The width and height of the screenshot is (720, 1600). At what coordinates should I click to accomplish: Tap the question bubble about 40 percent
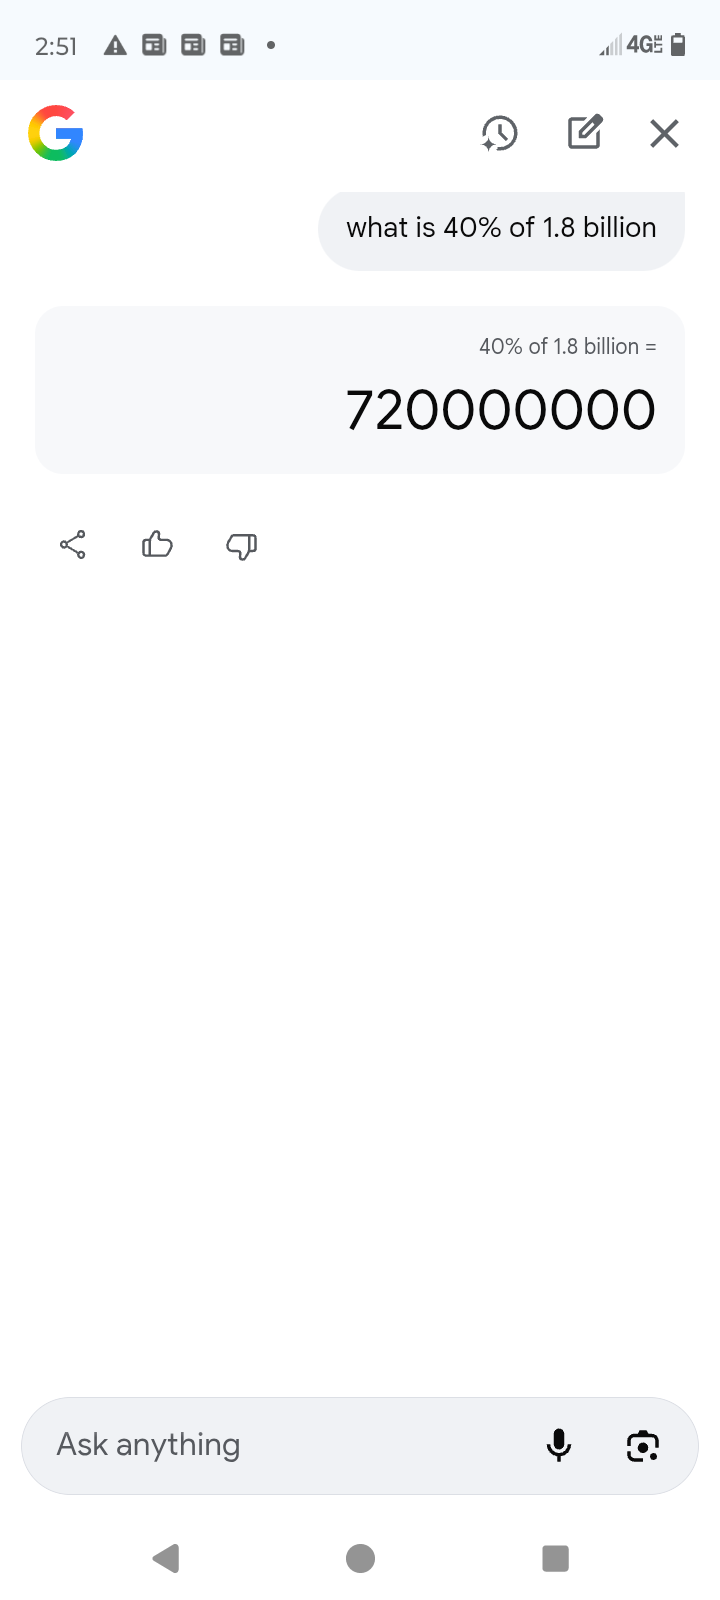(x=500, y=227)
